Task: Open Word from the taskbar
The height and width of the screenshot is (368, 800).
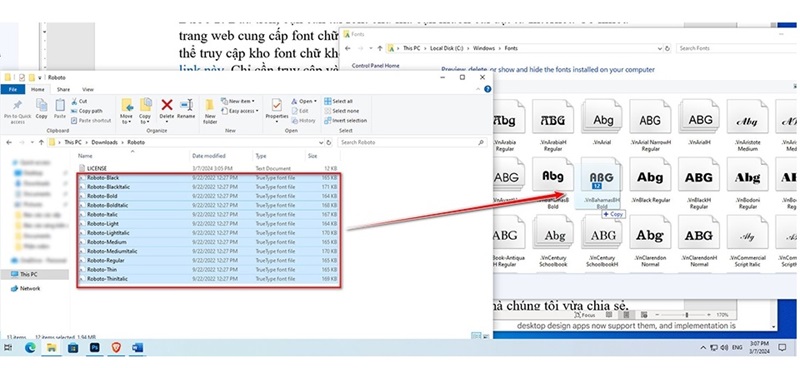Action: click(137, 348)
